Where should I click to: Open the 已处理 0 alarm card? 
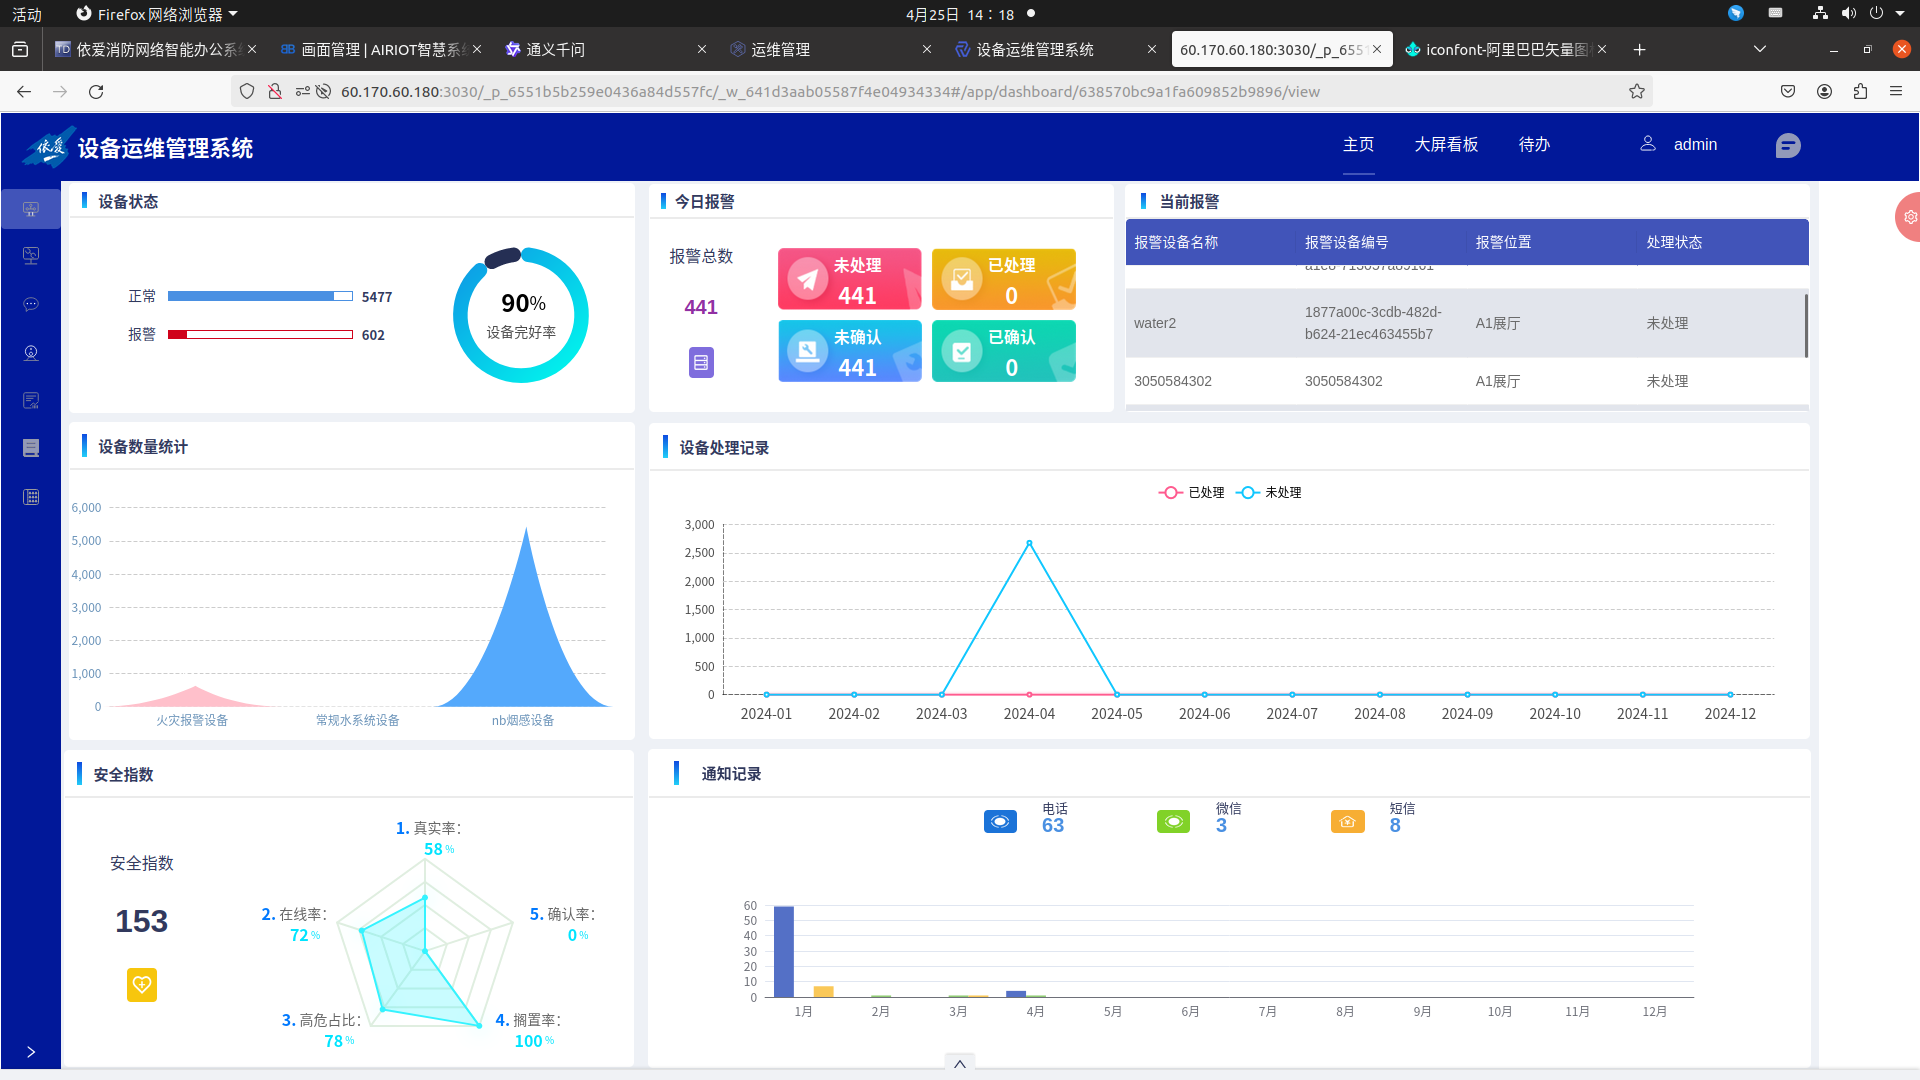click(1004, 279)
